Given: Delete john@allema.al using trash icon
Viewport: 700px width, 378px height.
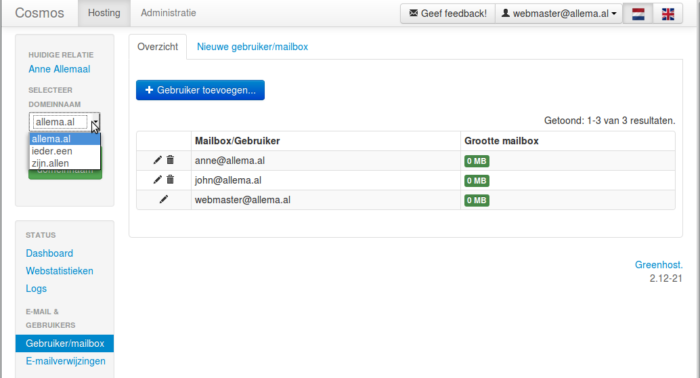Looking at the screenshot, I should 170,179.
